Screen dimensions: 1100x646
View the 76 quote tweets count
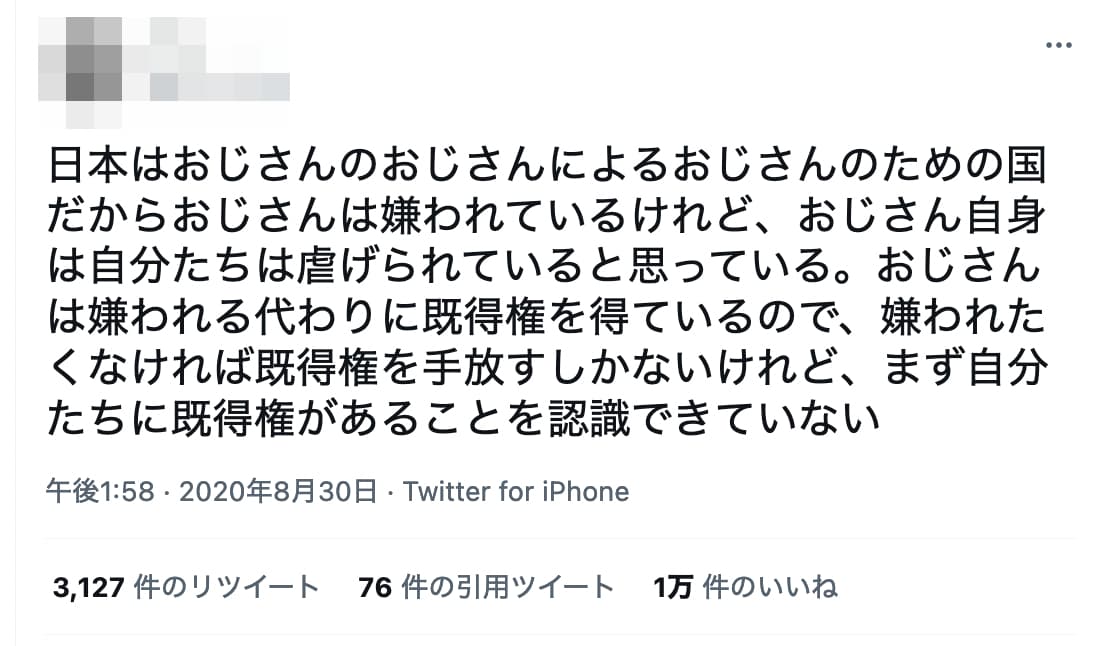pyautogui.click(x=374, y=587)
